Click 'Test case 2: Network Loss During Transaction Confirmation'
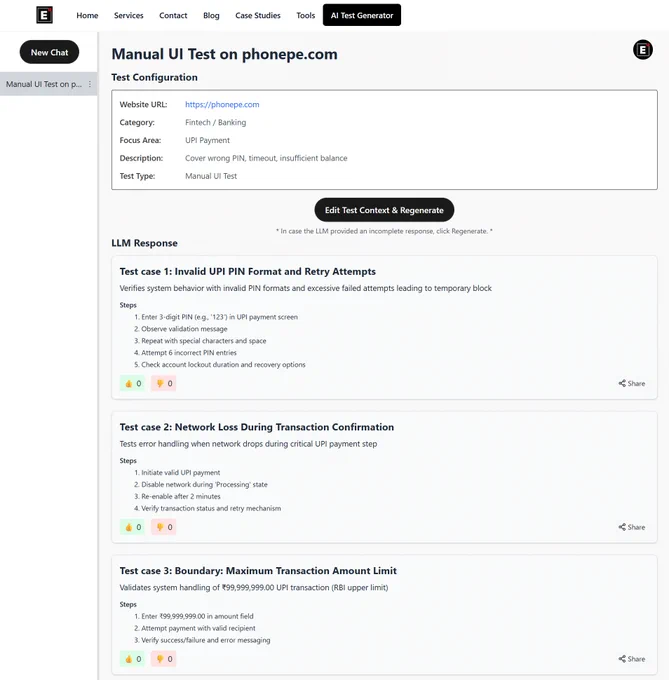This screenshot has height=680, width=669. [x=257, y=427]
